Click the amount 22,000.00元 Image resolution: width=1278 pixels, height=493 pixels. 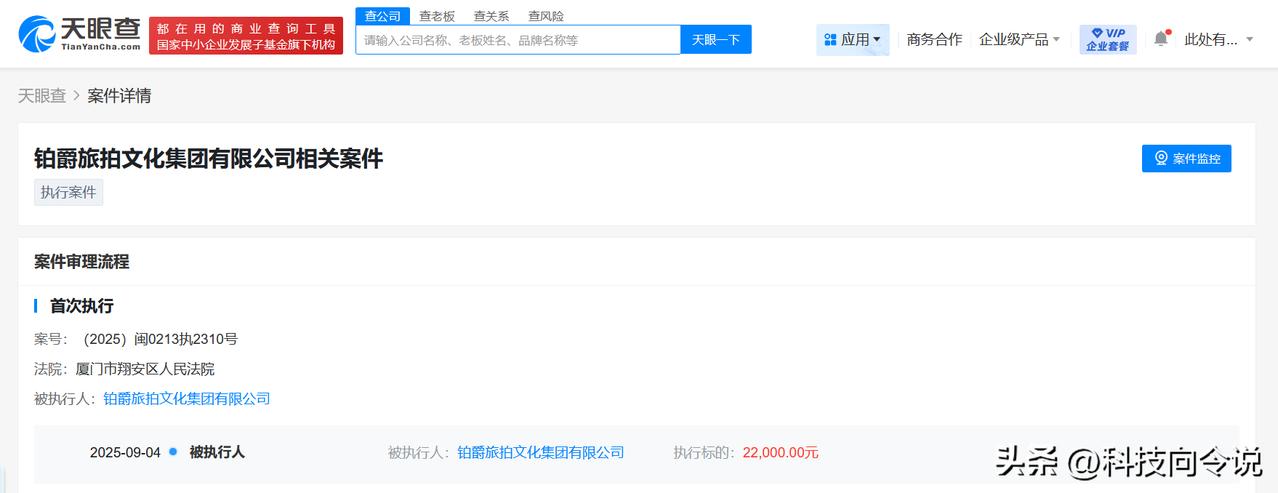point(781,452)
